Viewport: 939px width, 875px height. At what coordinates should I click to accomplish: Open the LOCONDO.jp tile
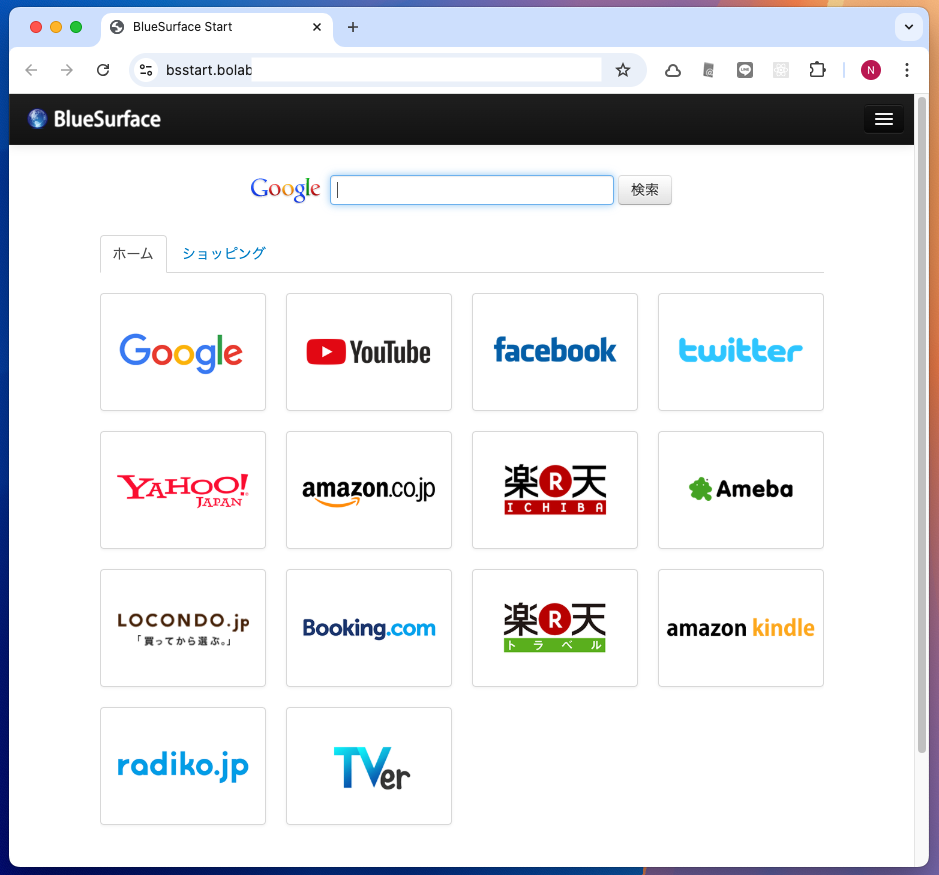pyautogui.click(x=183, y=628)
